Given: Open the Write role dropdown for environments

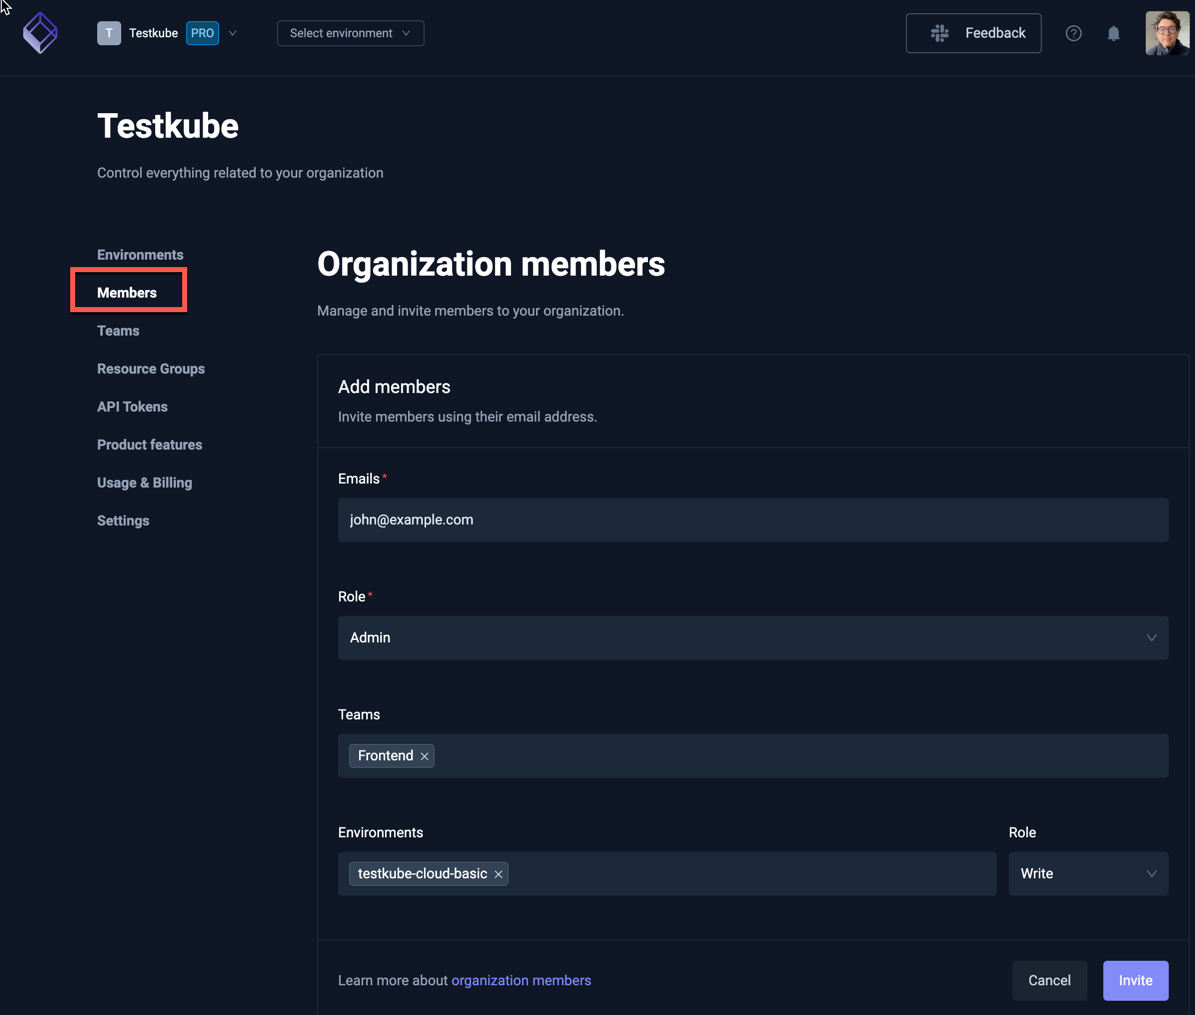Looking at the screenshot, I should [1088, 873].
